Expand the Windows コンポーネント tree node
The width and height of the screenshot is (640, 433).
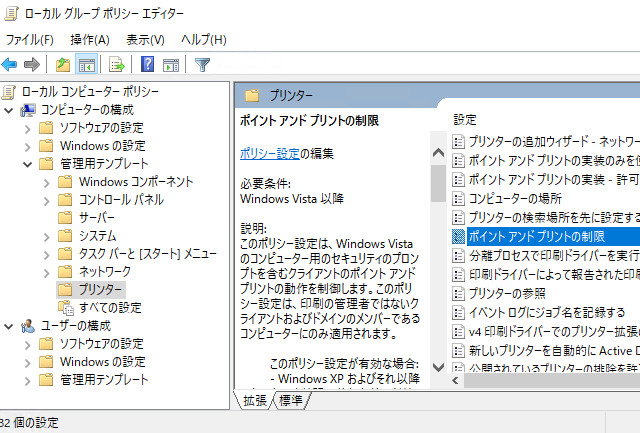(46, 182)
